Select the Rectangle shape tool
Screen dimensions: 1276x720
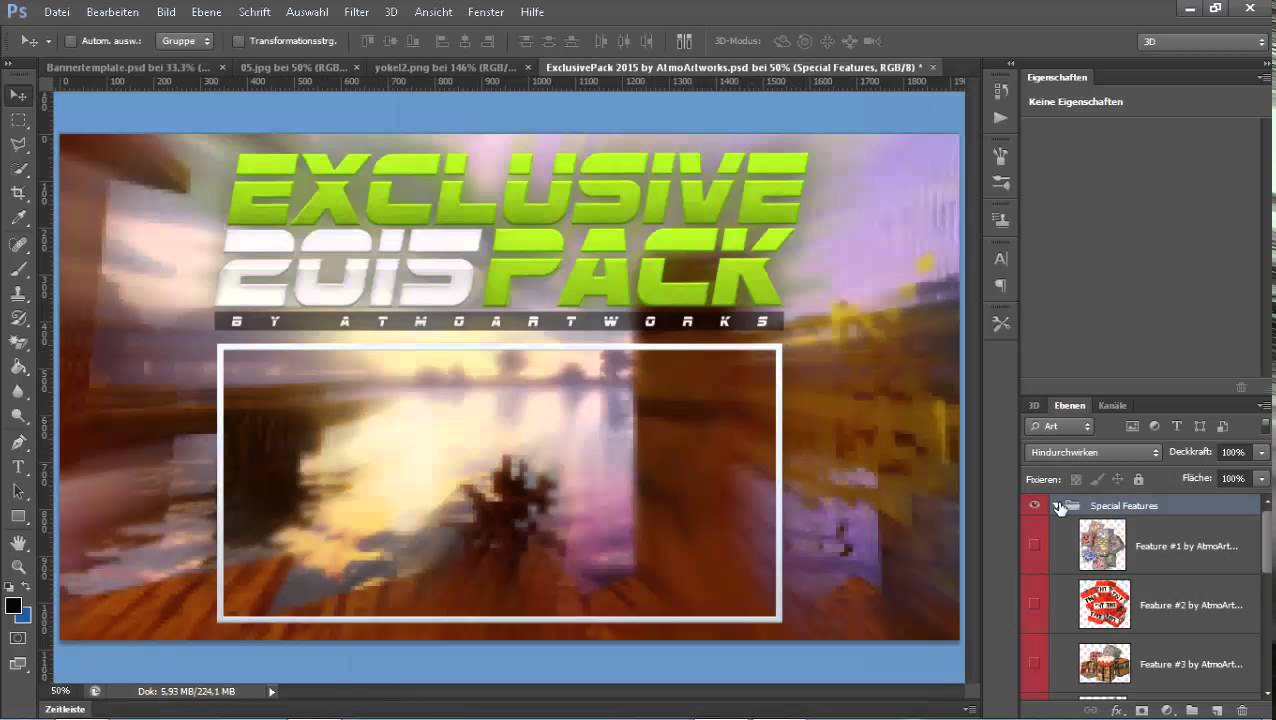19,517
